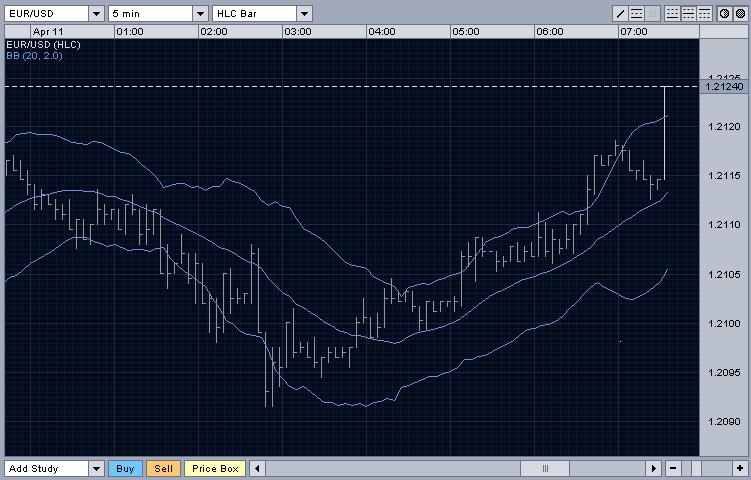Open the EUR/USD symbol dropdown
The image size is (751, 480).
(96, 13)
